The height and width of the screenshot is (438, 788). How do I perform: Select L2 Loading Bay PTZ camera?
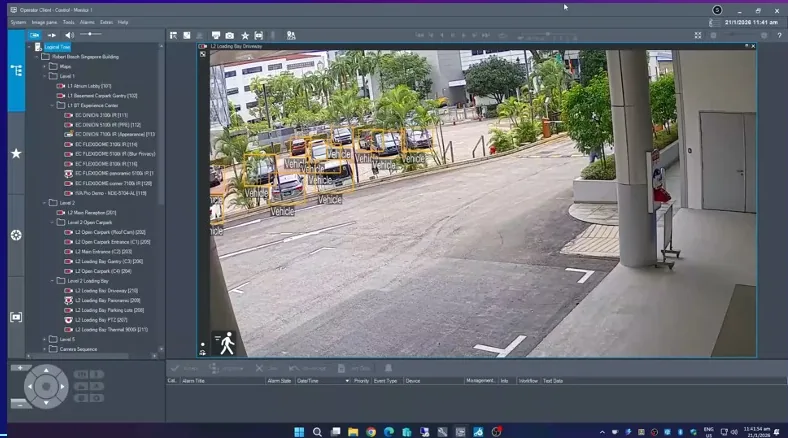101,320
